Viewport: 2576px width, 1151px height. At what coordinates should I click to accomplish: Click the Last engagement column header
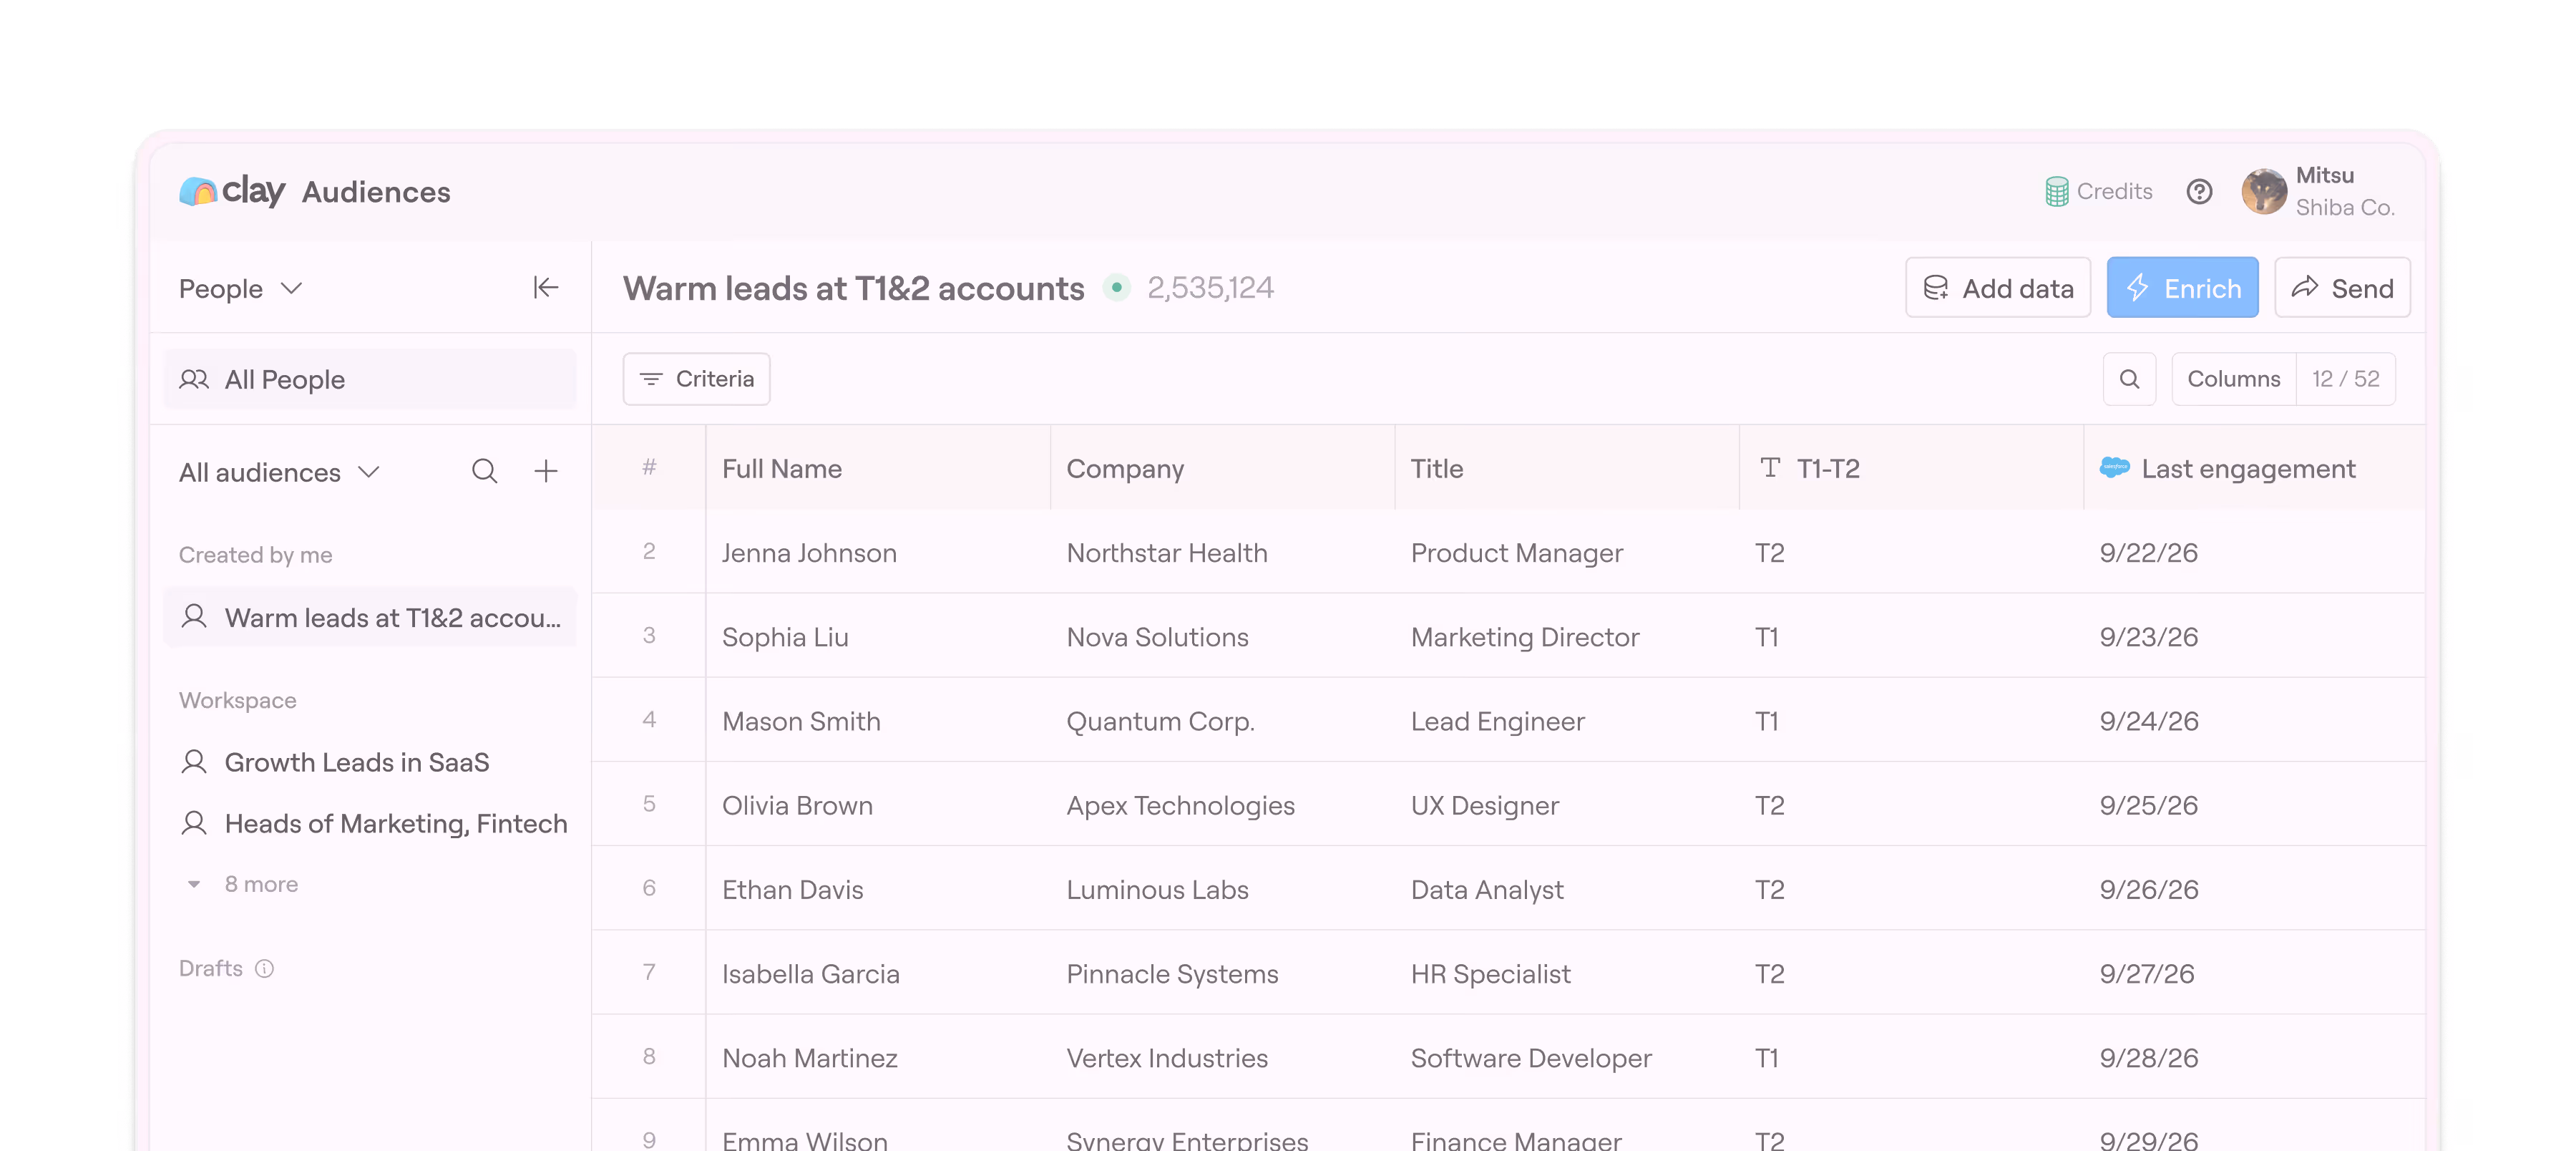pos(2254,468)
